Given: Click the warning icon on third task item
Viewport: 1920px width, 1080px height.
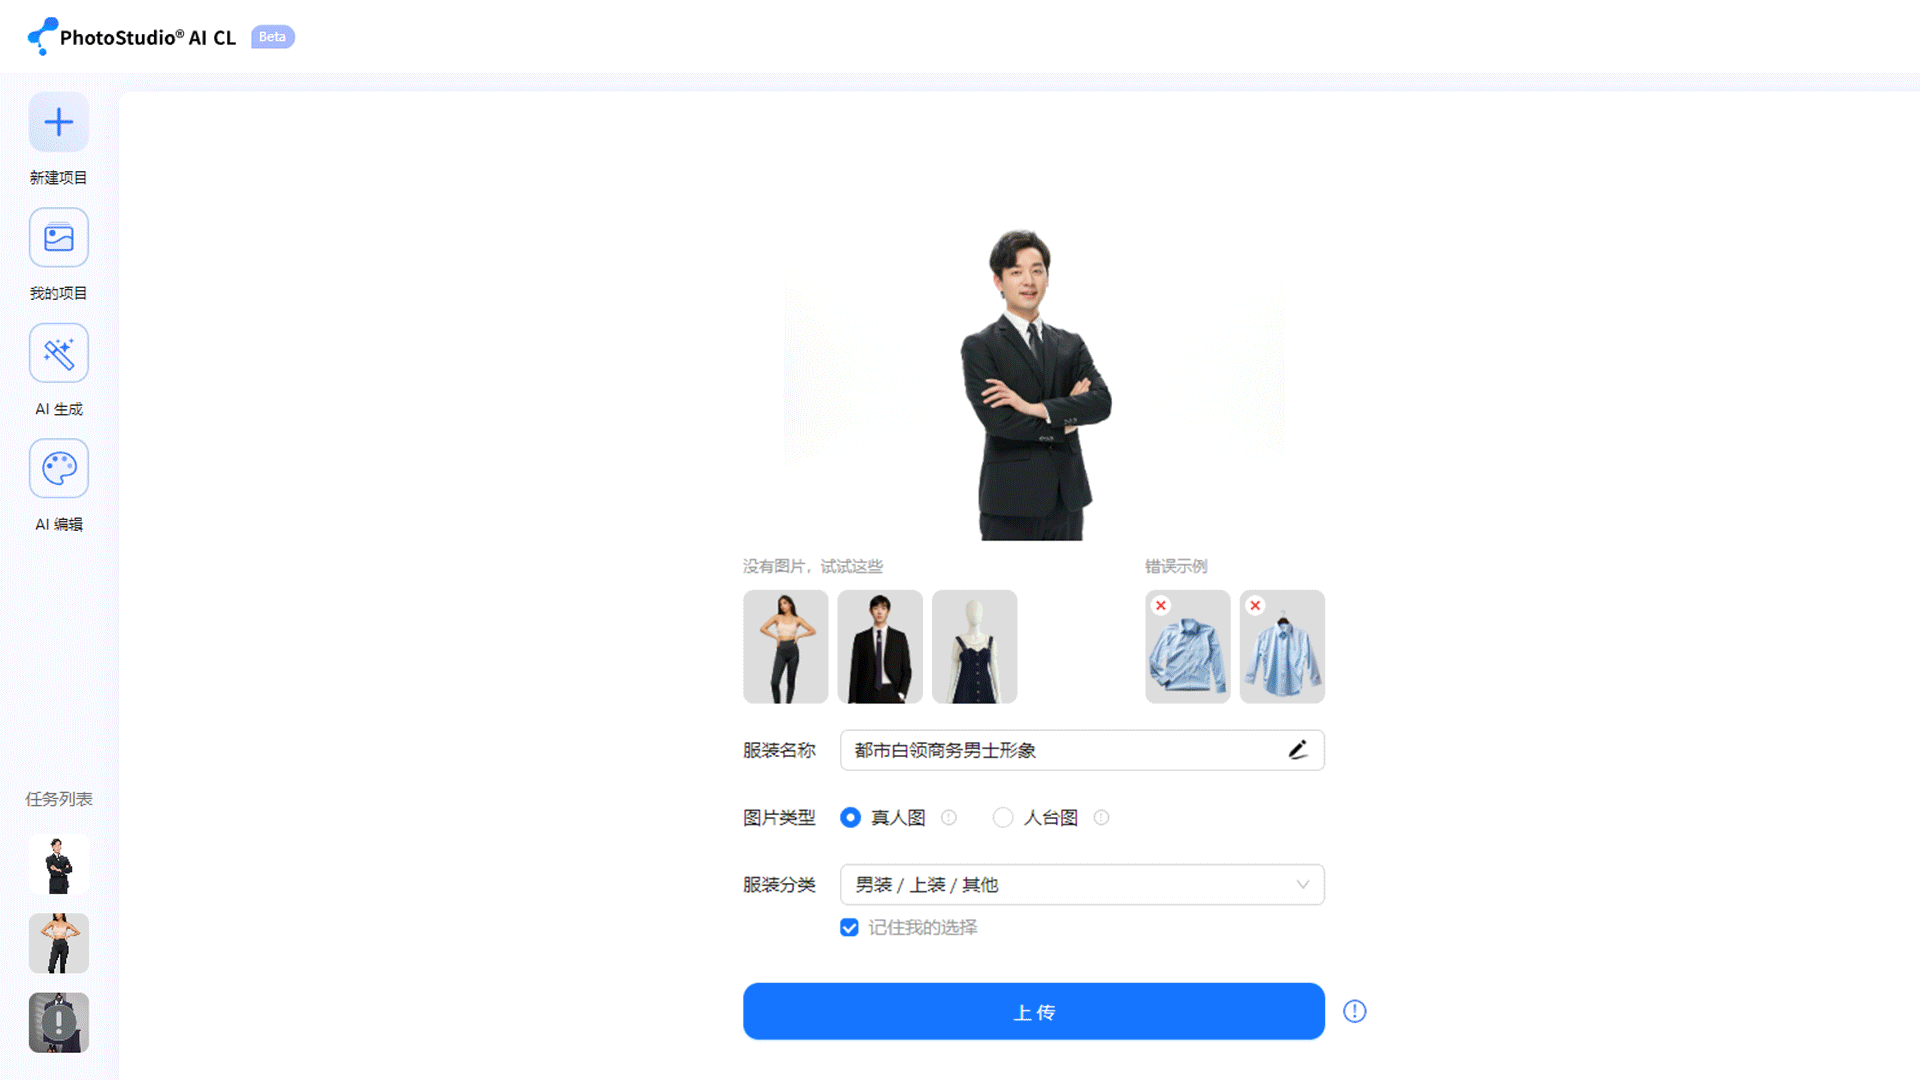Looking at the screenshot, I should pyautogui.click(x=59, y=1021).
